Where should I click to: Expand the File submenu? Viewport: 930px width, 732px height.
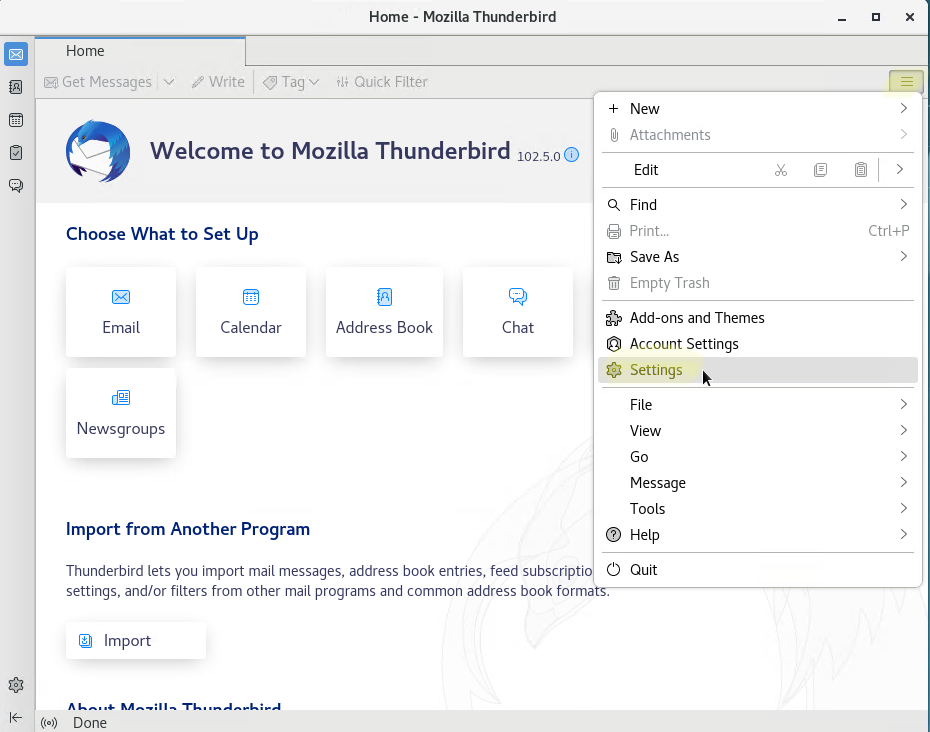758,405
